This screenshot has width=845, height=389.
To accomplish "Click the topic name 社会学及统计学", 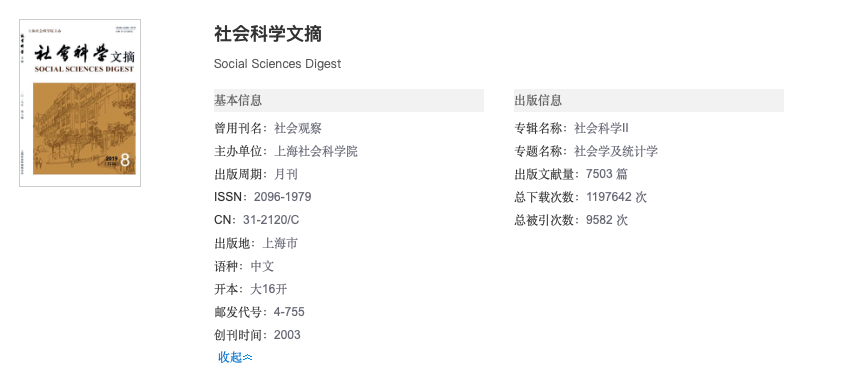I will point(616,151).
